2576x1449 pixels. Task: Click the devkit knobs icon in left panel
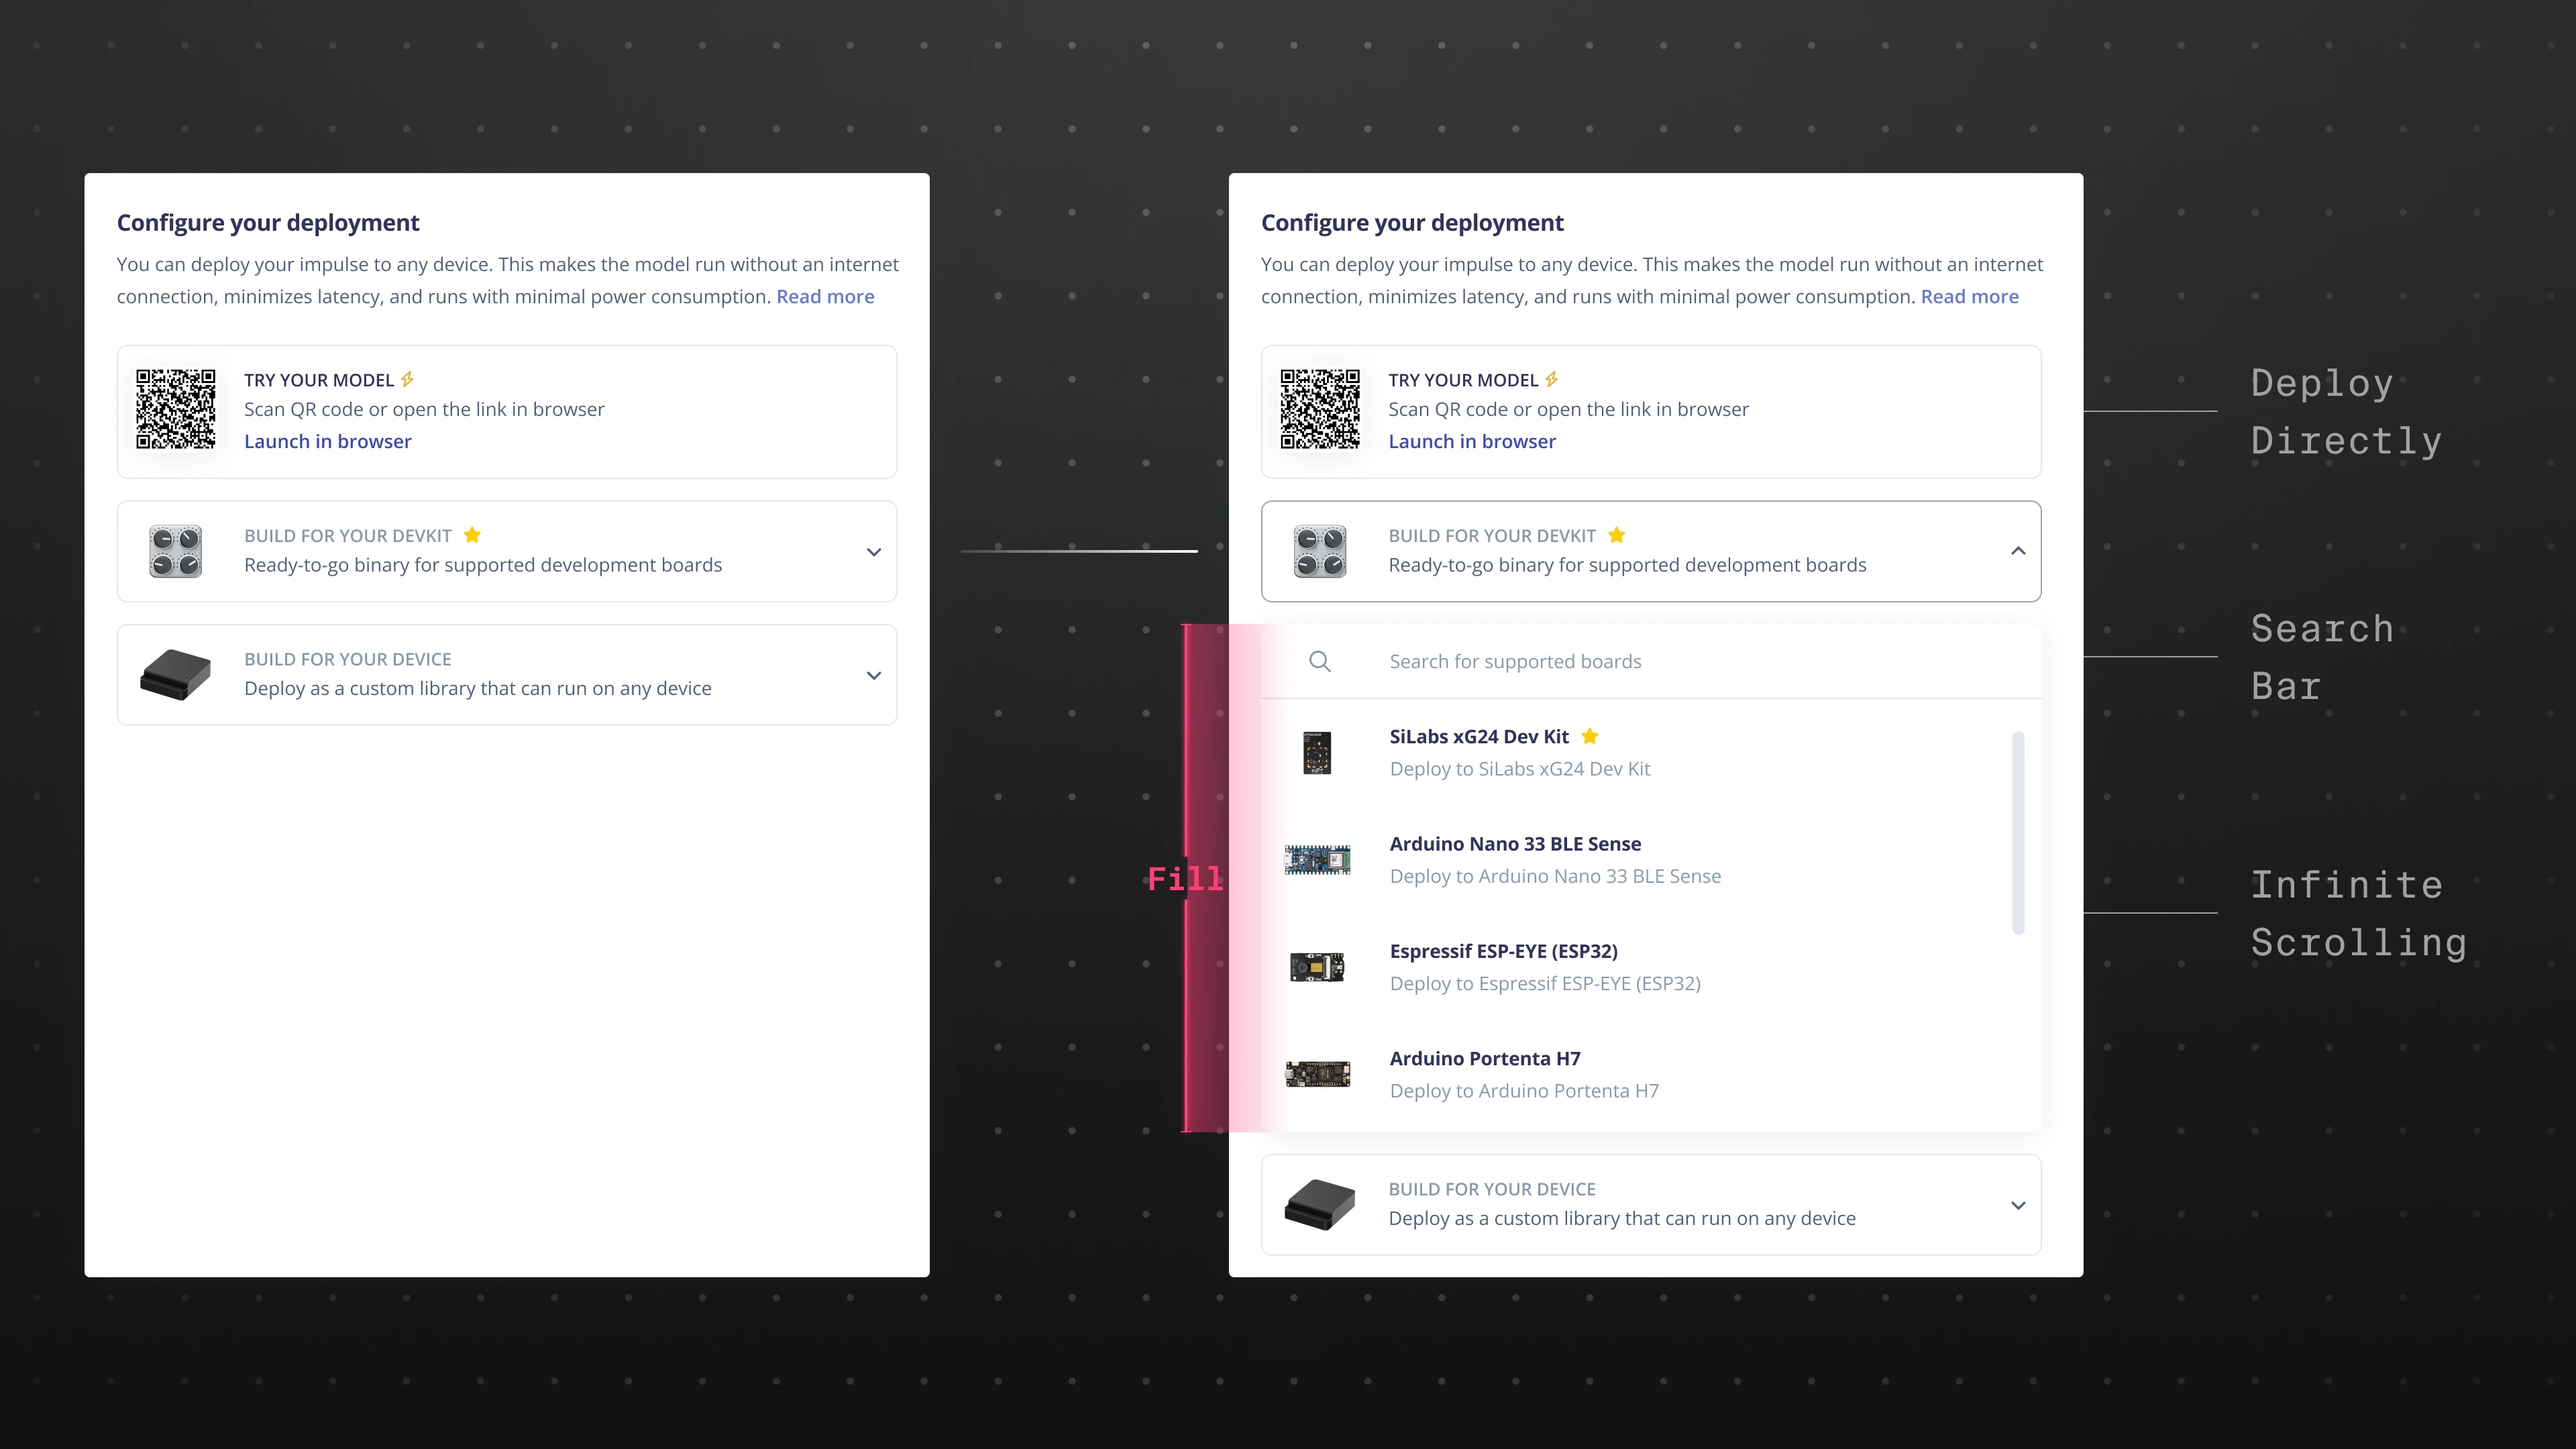(175, 551)
